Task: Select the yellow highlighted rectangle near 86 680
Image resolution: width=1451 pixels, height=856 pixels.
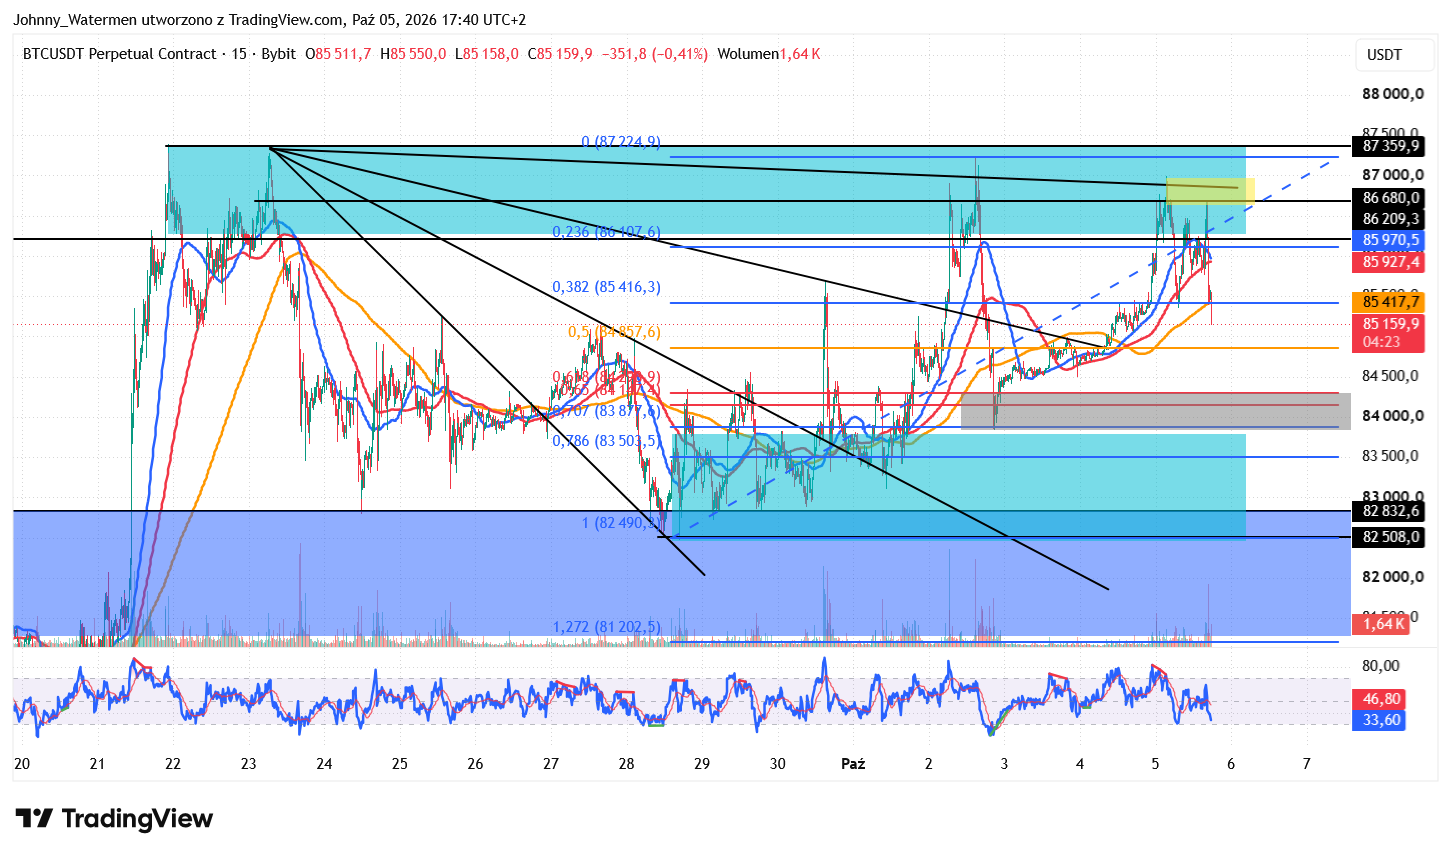Action: click(1210, 192)
